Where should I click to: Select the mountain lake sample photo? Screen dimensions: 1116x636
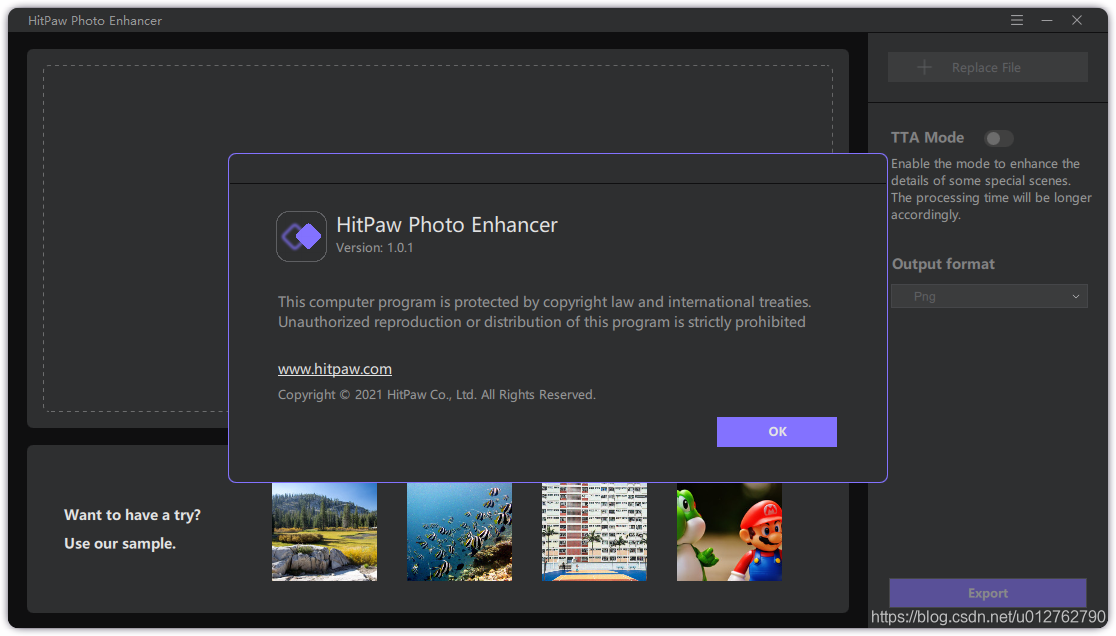pyautogui.click(x=325, y=532)
